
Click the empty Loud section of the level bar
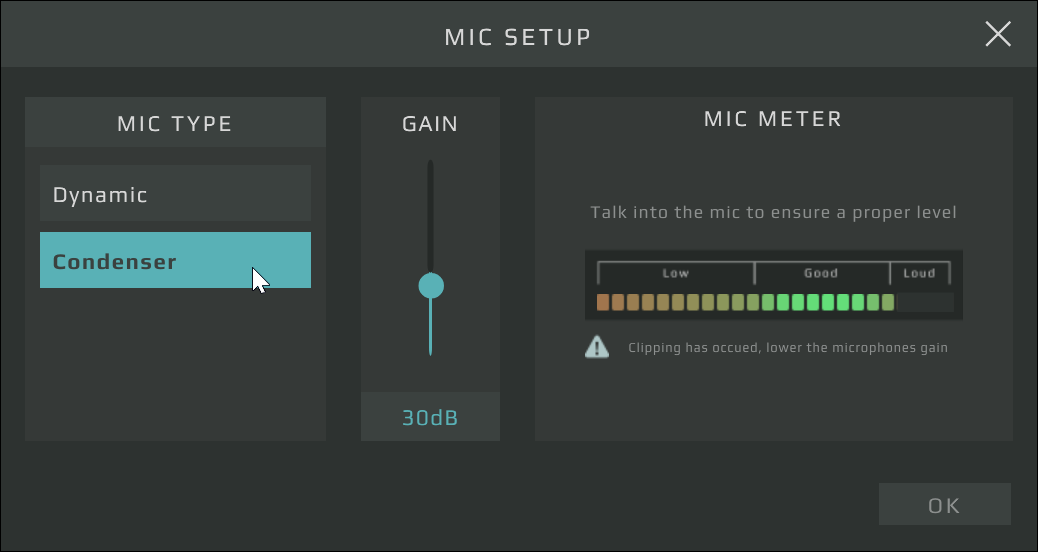925,302
